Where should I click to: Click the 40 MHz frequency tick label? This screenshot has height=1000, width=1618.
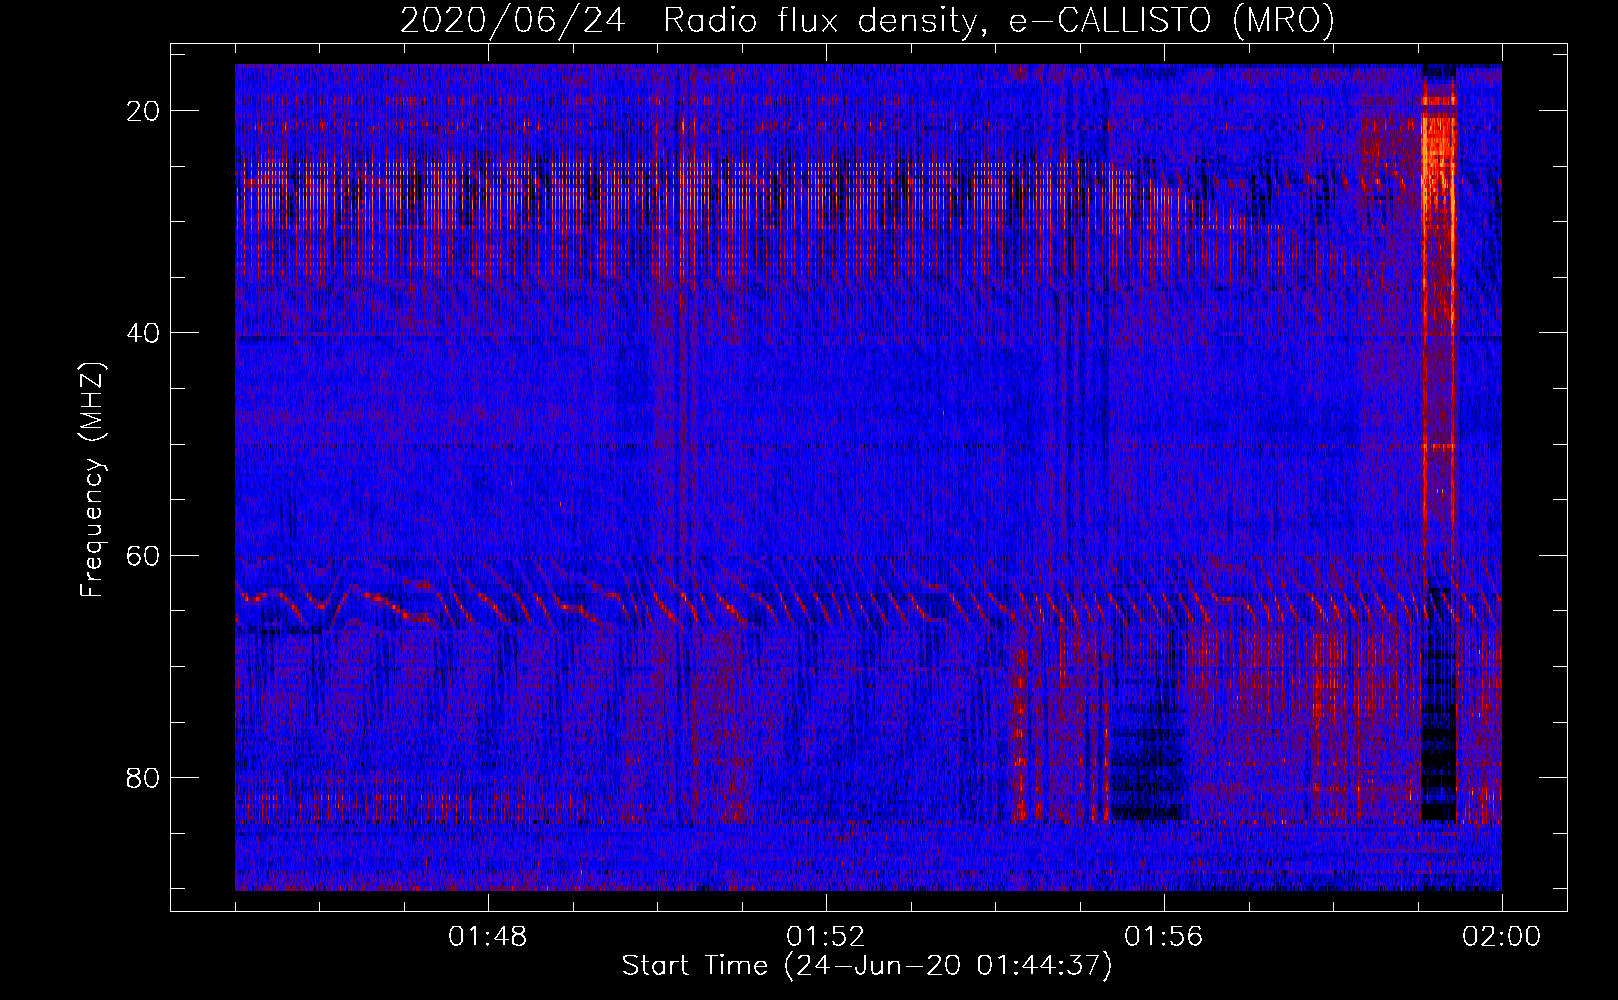coord(144,333)
